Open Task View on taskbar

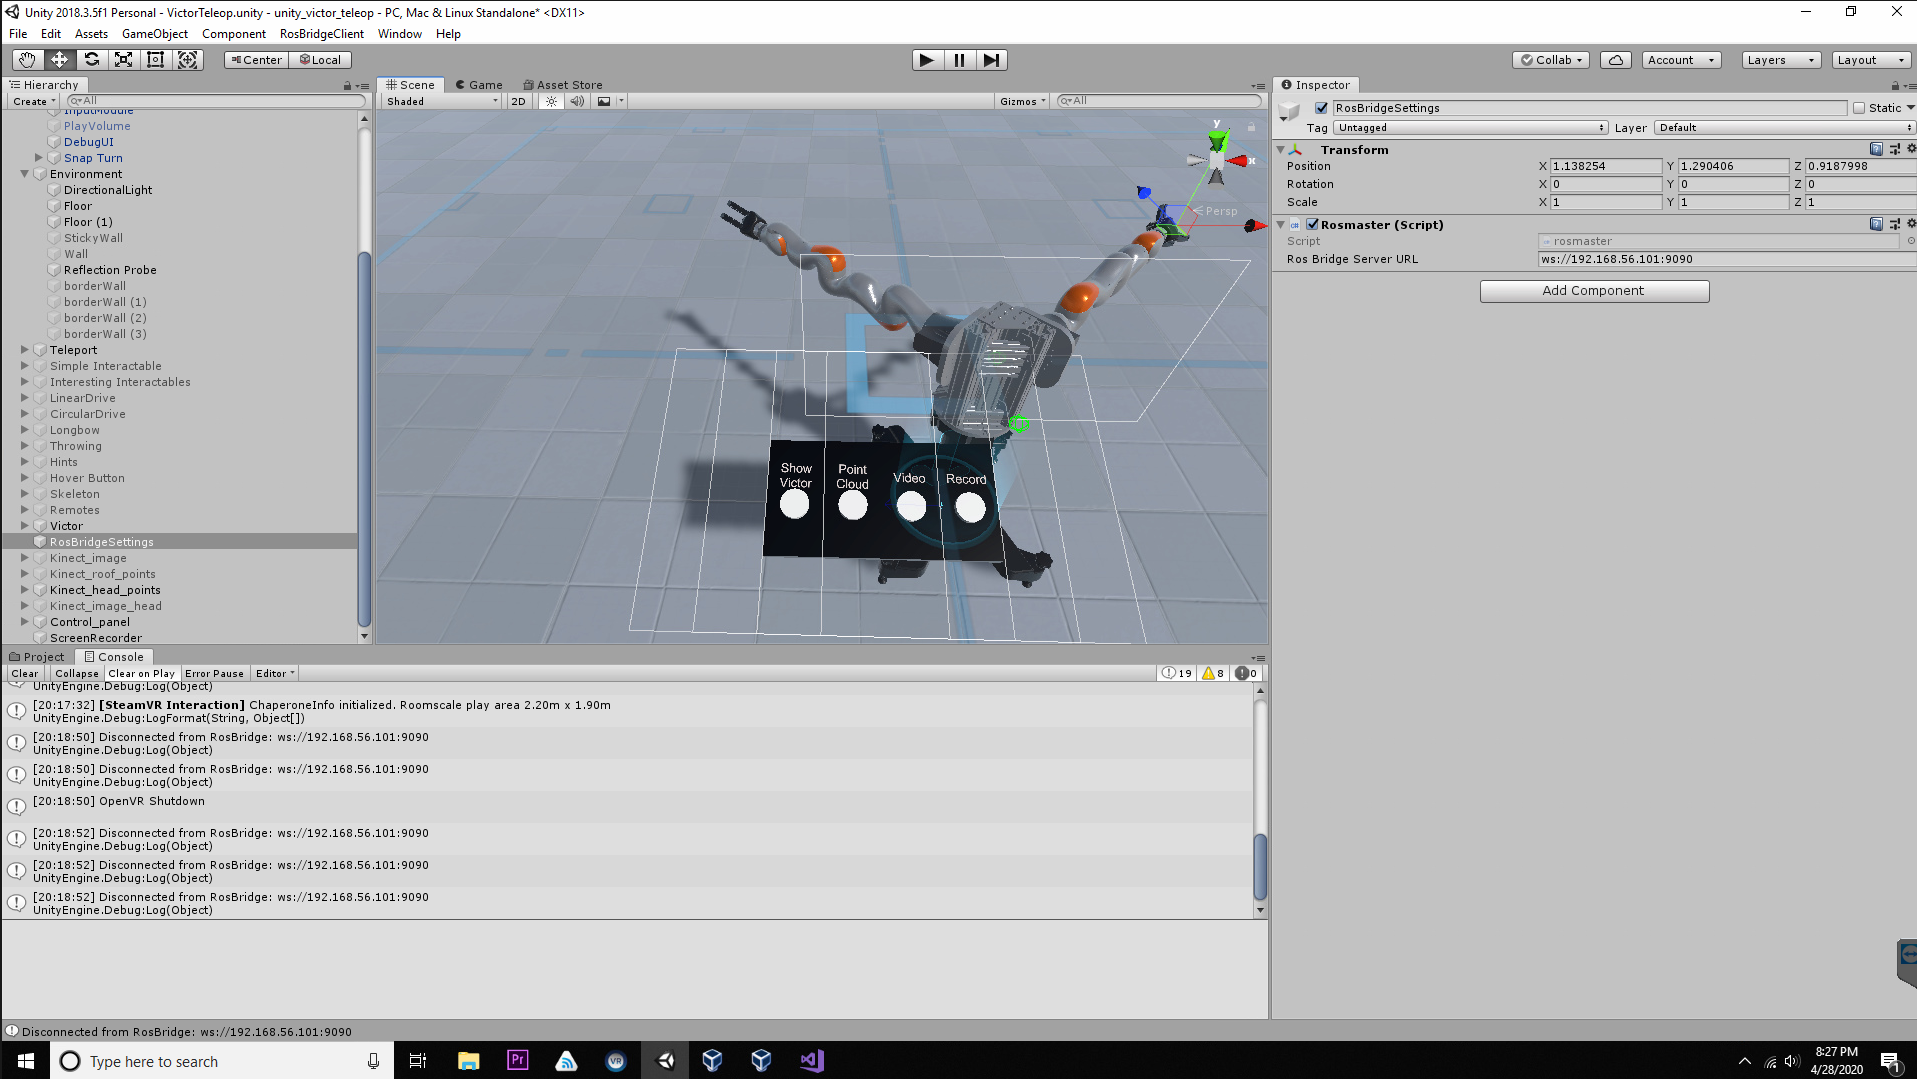418,1061
